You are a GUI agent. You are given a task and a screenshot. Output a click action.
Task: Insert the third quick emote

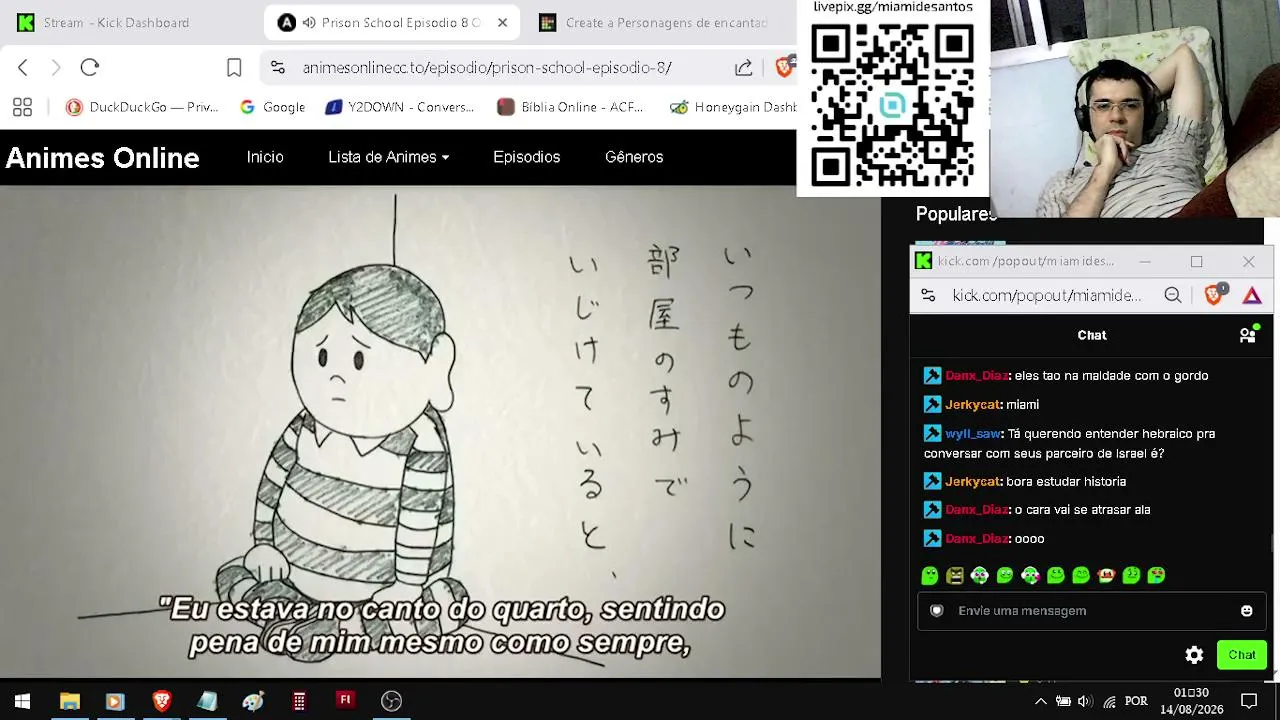(x=980, y=575)
